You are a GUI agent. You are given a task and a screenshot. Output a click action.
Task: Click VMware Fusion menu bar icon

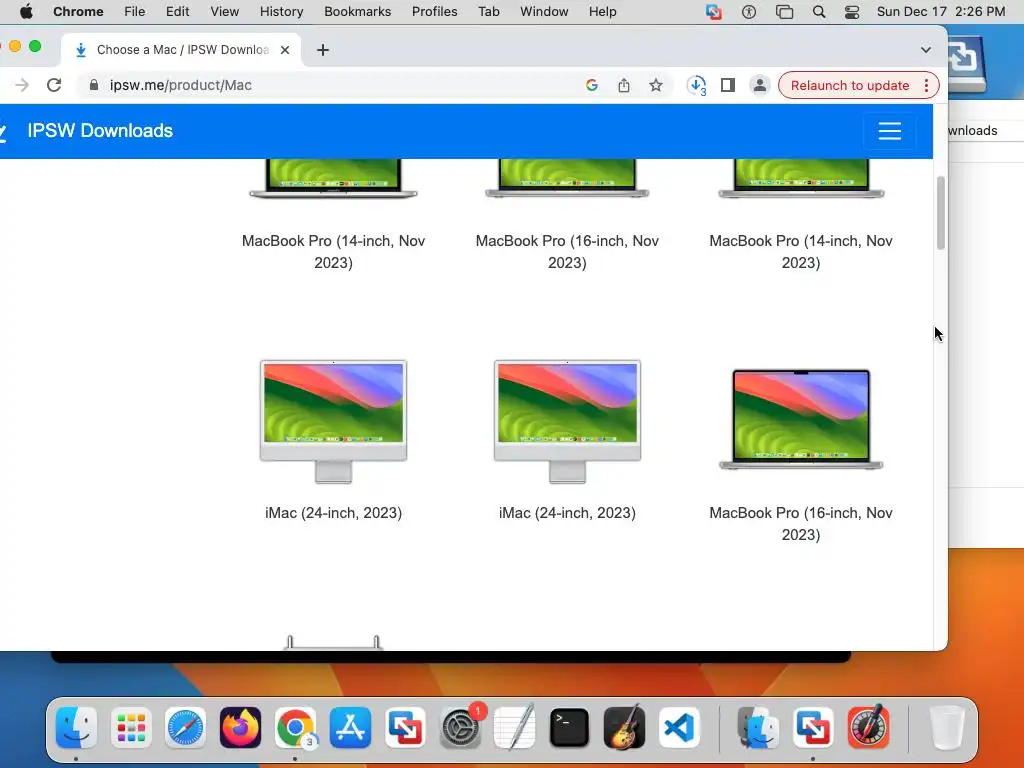tap(714, 12)
